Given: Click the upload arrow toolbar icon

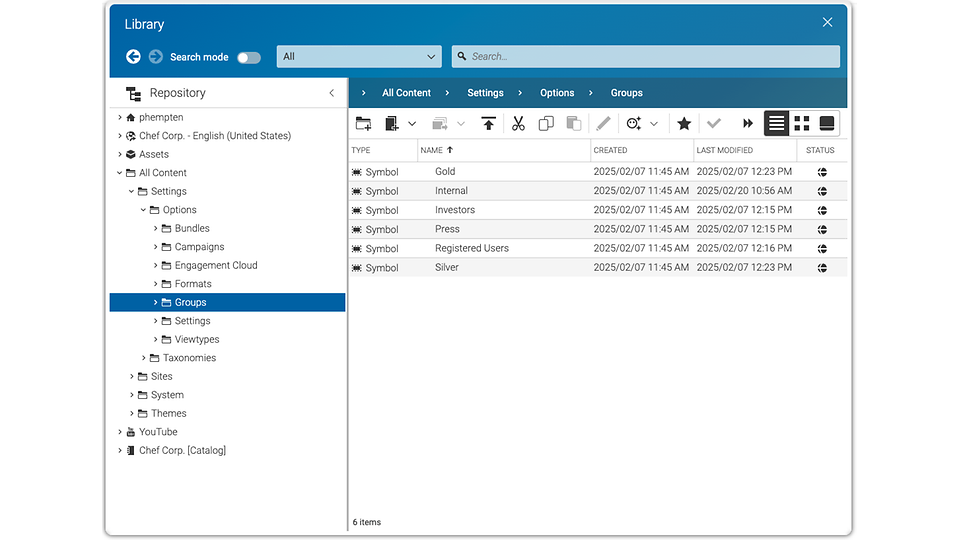Looking at the screenshot, I should (x=488, y=124).
